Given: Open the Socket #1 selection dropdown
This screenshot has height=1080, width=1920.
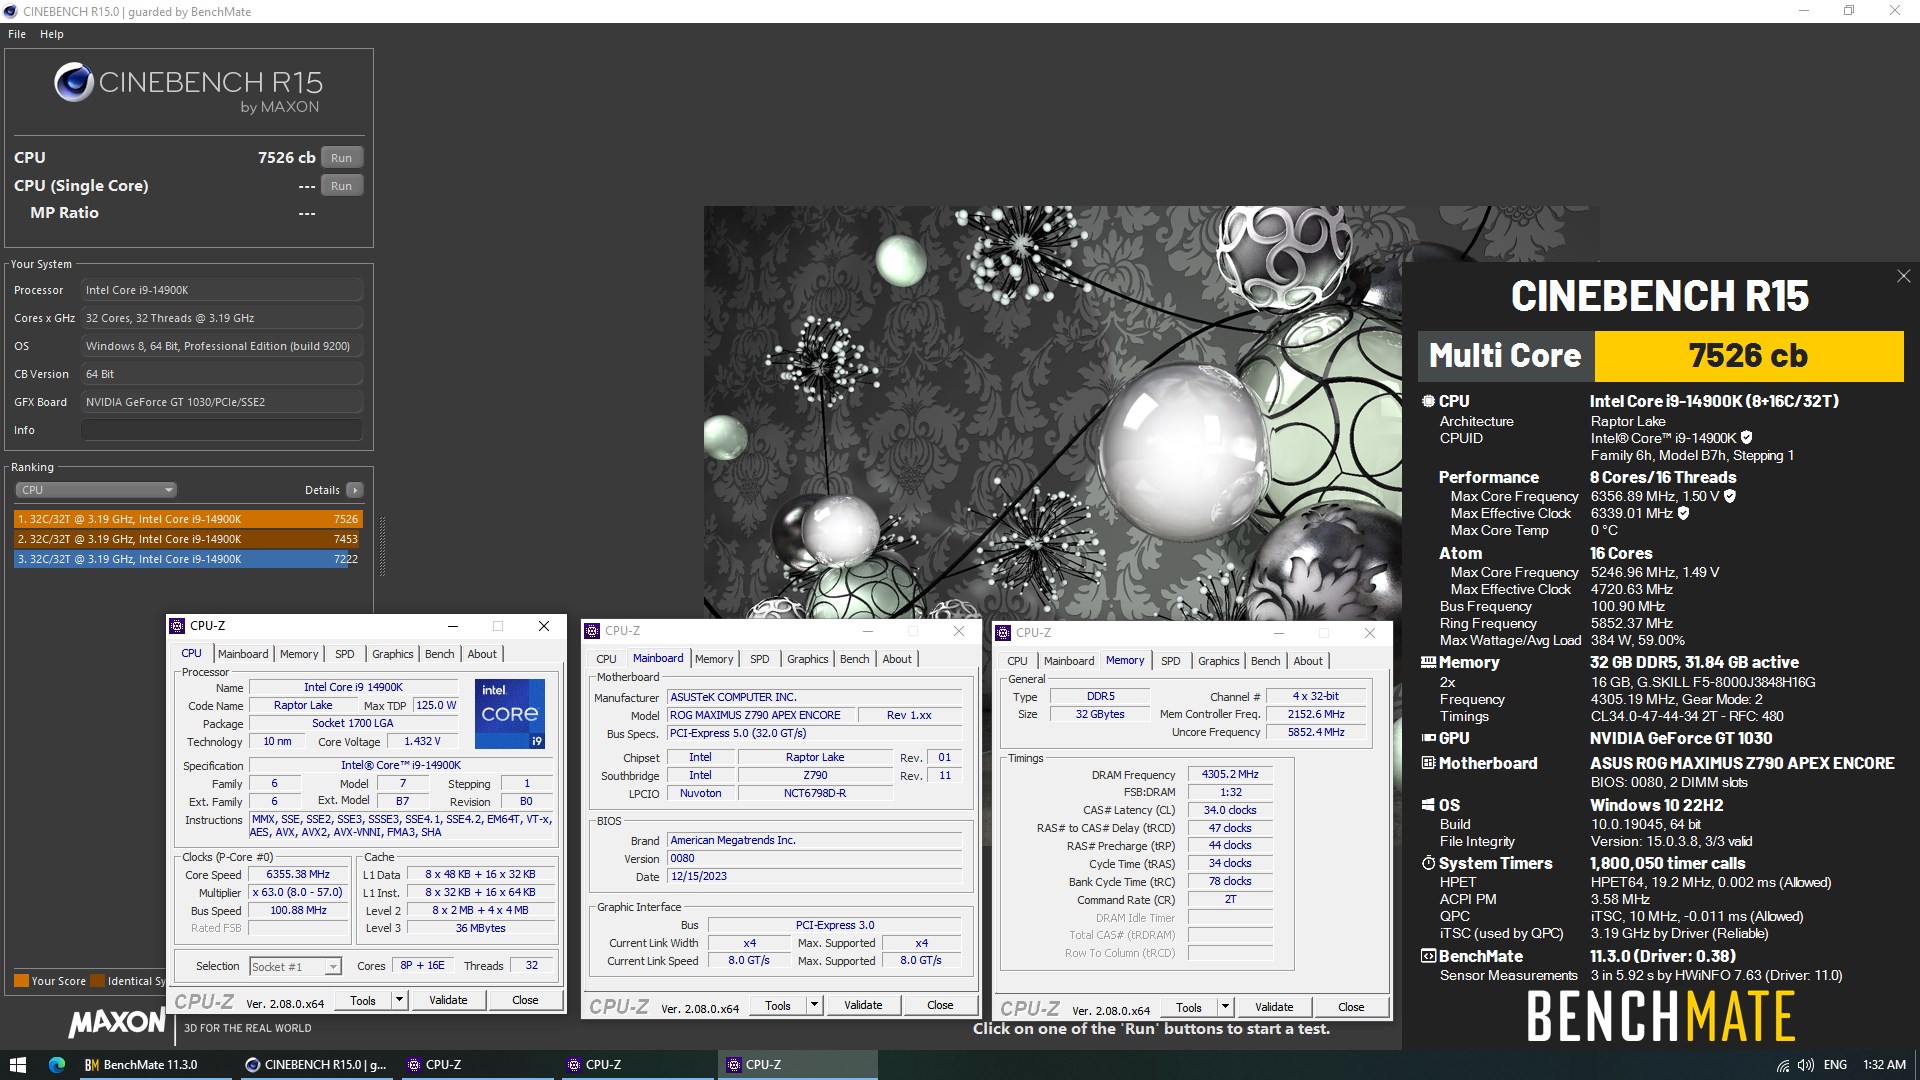Looking at the screenshot, I should (295, 966).
